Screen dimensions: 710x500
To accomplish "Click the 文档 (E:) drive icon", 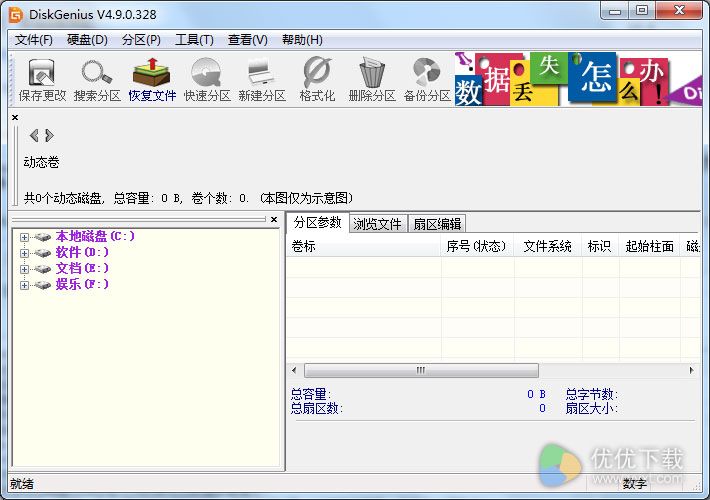I will point(43,269).
